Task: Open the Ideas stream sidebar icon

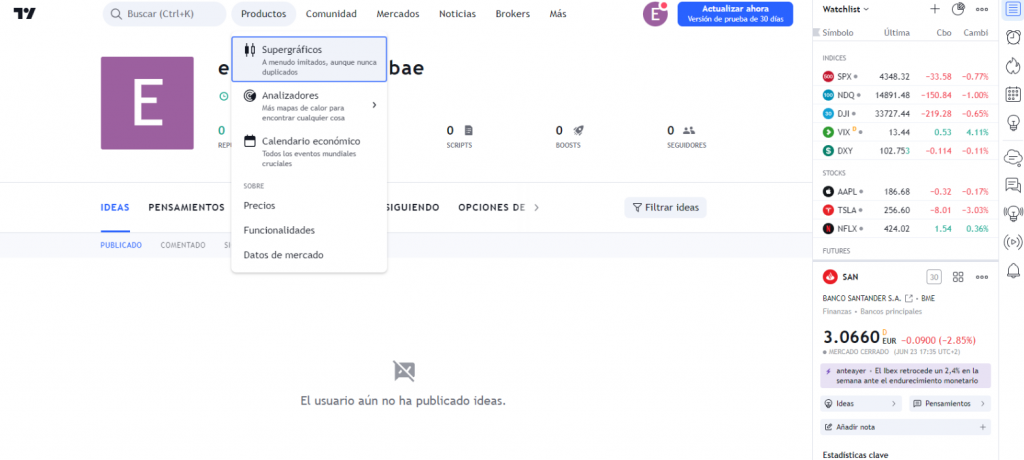Action: click(1013, 213)
